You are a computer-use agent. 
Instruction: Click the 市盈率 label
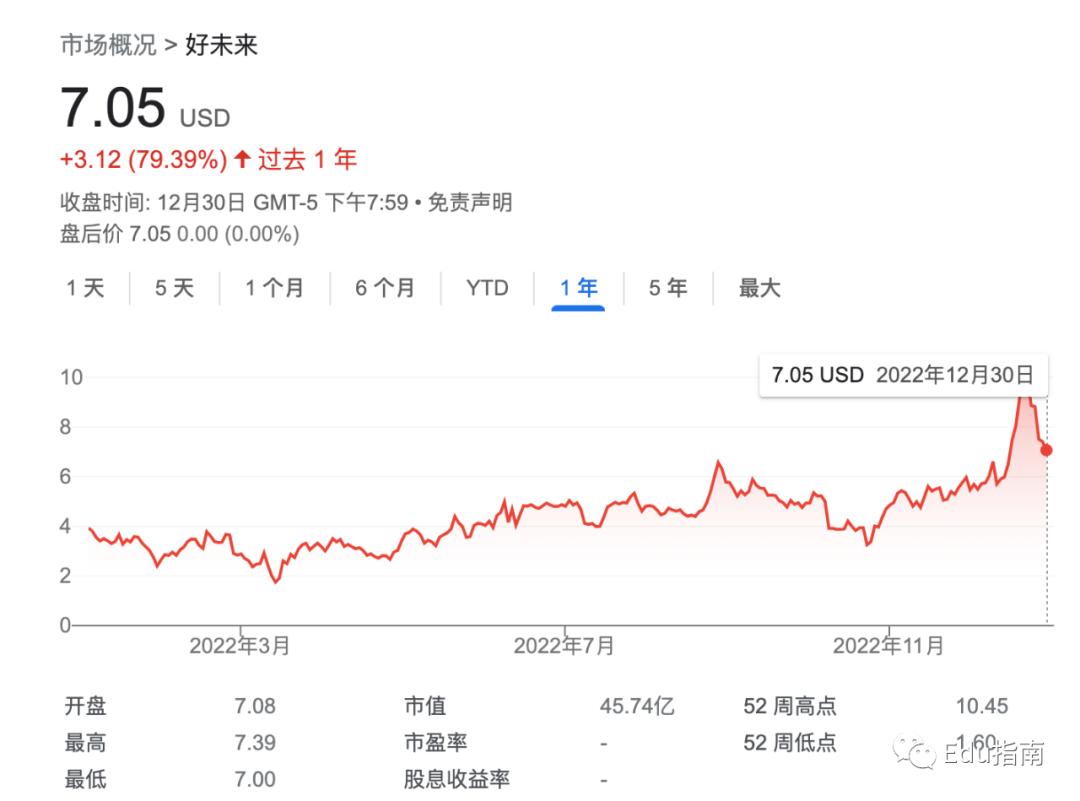(x=436, y=742)
